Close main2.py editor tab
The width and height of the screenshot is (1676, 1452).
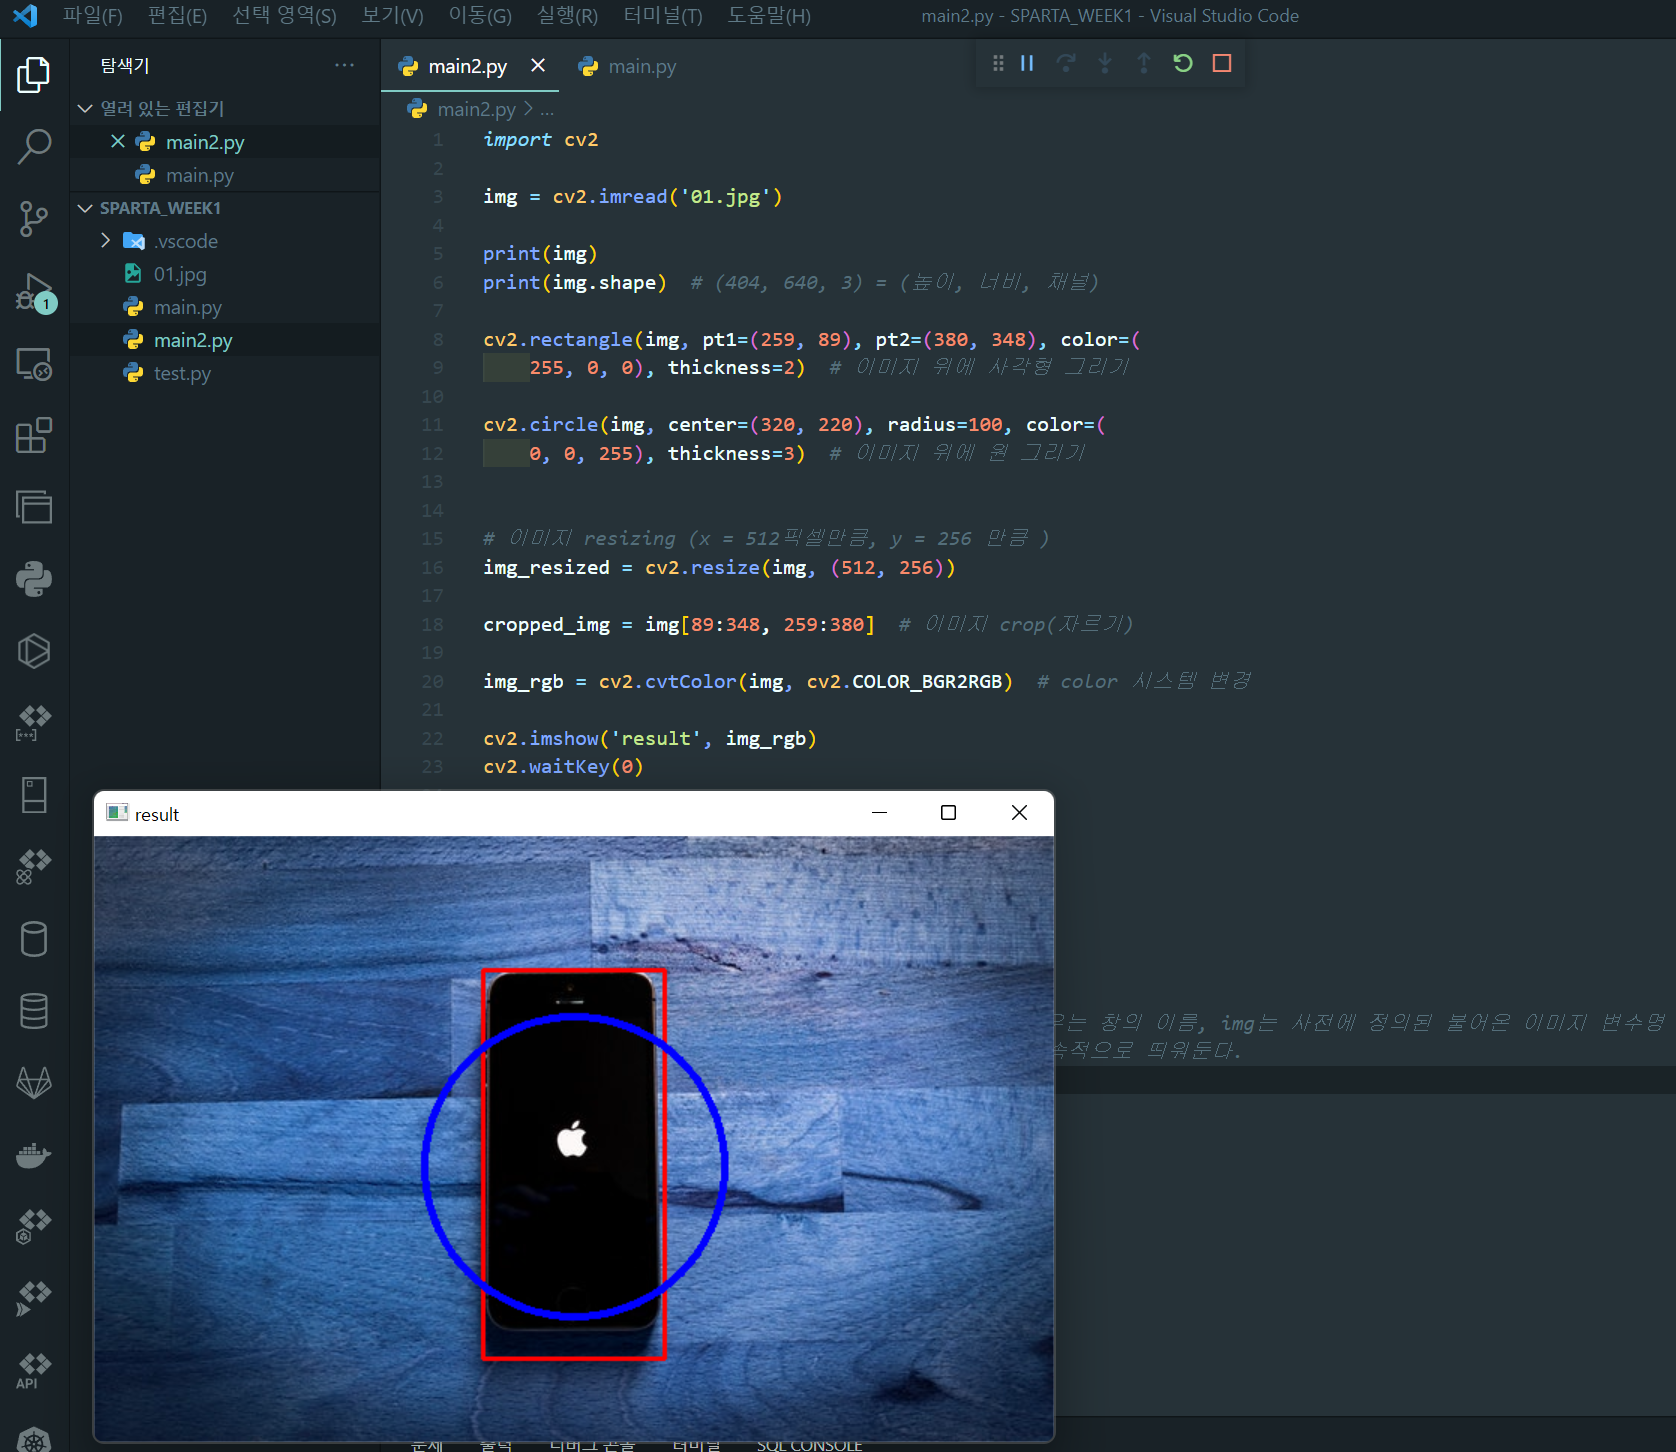pos(538,65)
